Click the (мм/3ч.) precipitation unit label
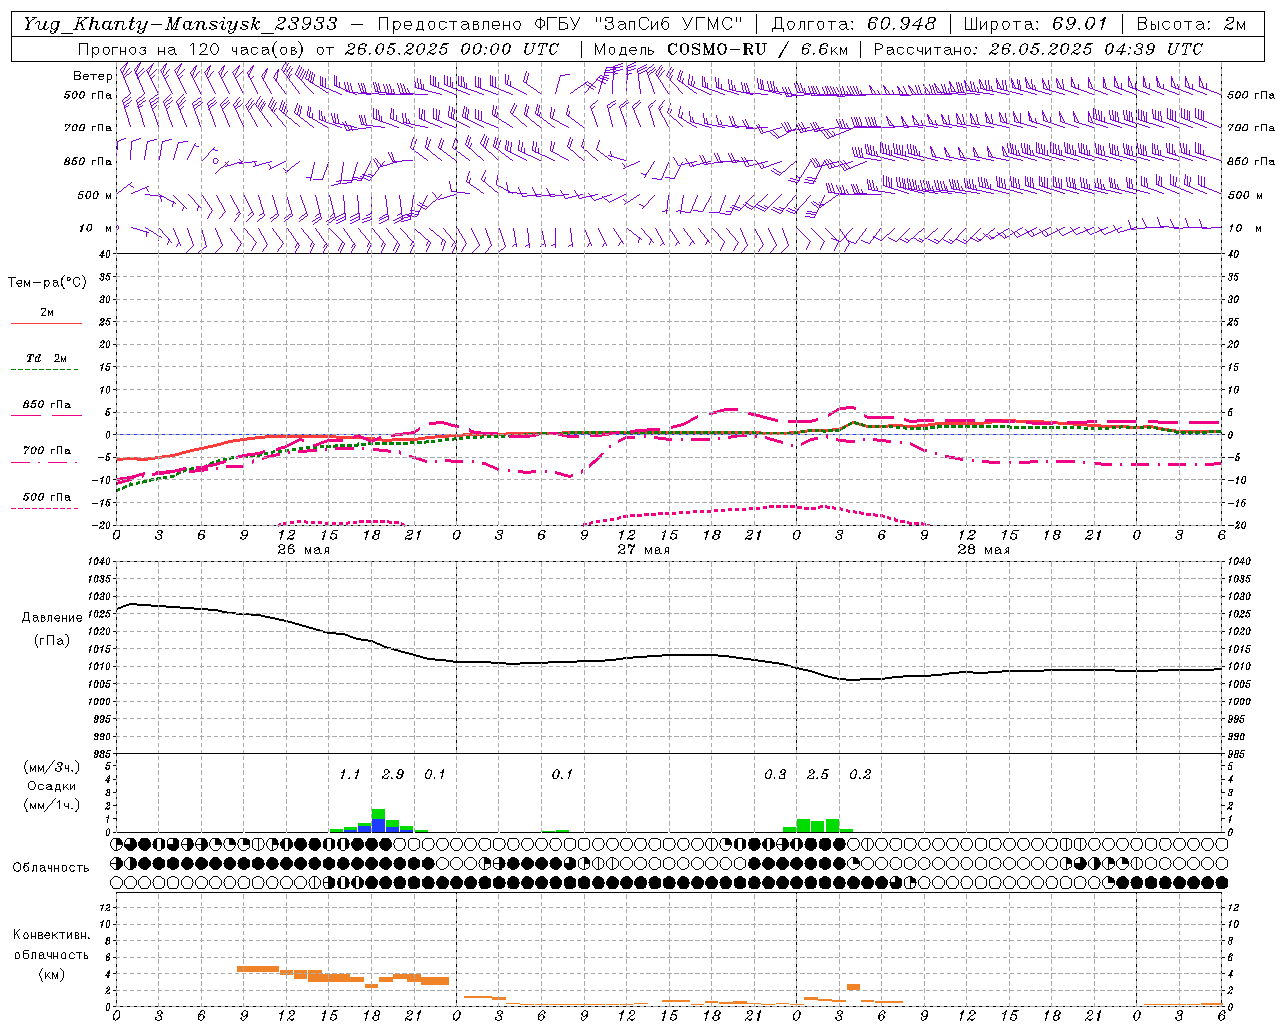 [52, 767]
